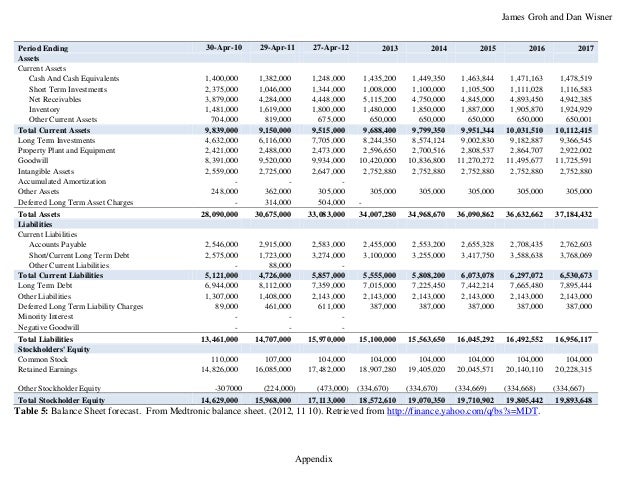
Task: Select Total Stockholder Equity value 19,893,648
Action: coord(573,400)
